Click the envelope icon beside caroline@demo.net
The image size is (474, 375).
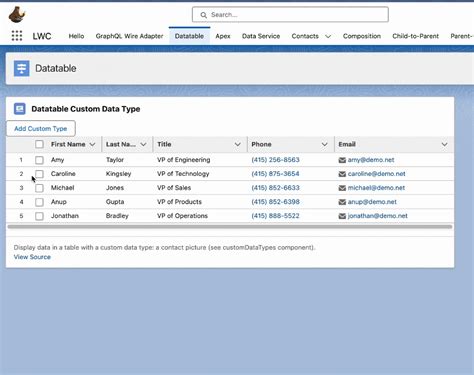click(x=342, y=174)
